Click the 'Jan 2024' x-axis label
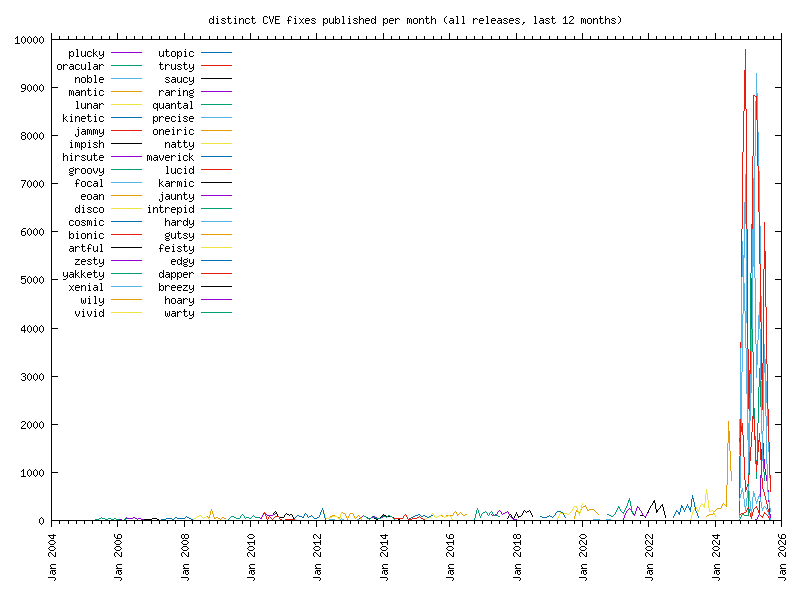Screen dimensions: 800x600 (716, 557)
